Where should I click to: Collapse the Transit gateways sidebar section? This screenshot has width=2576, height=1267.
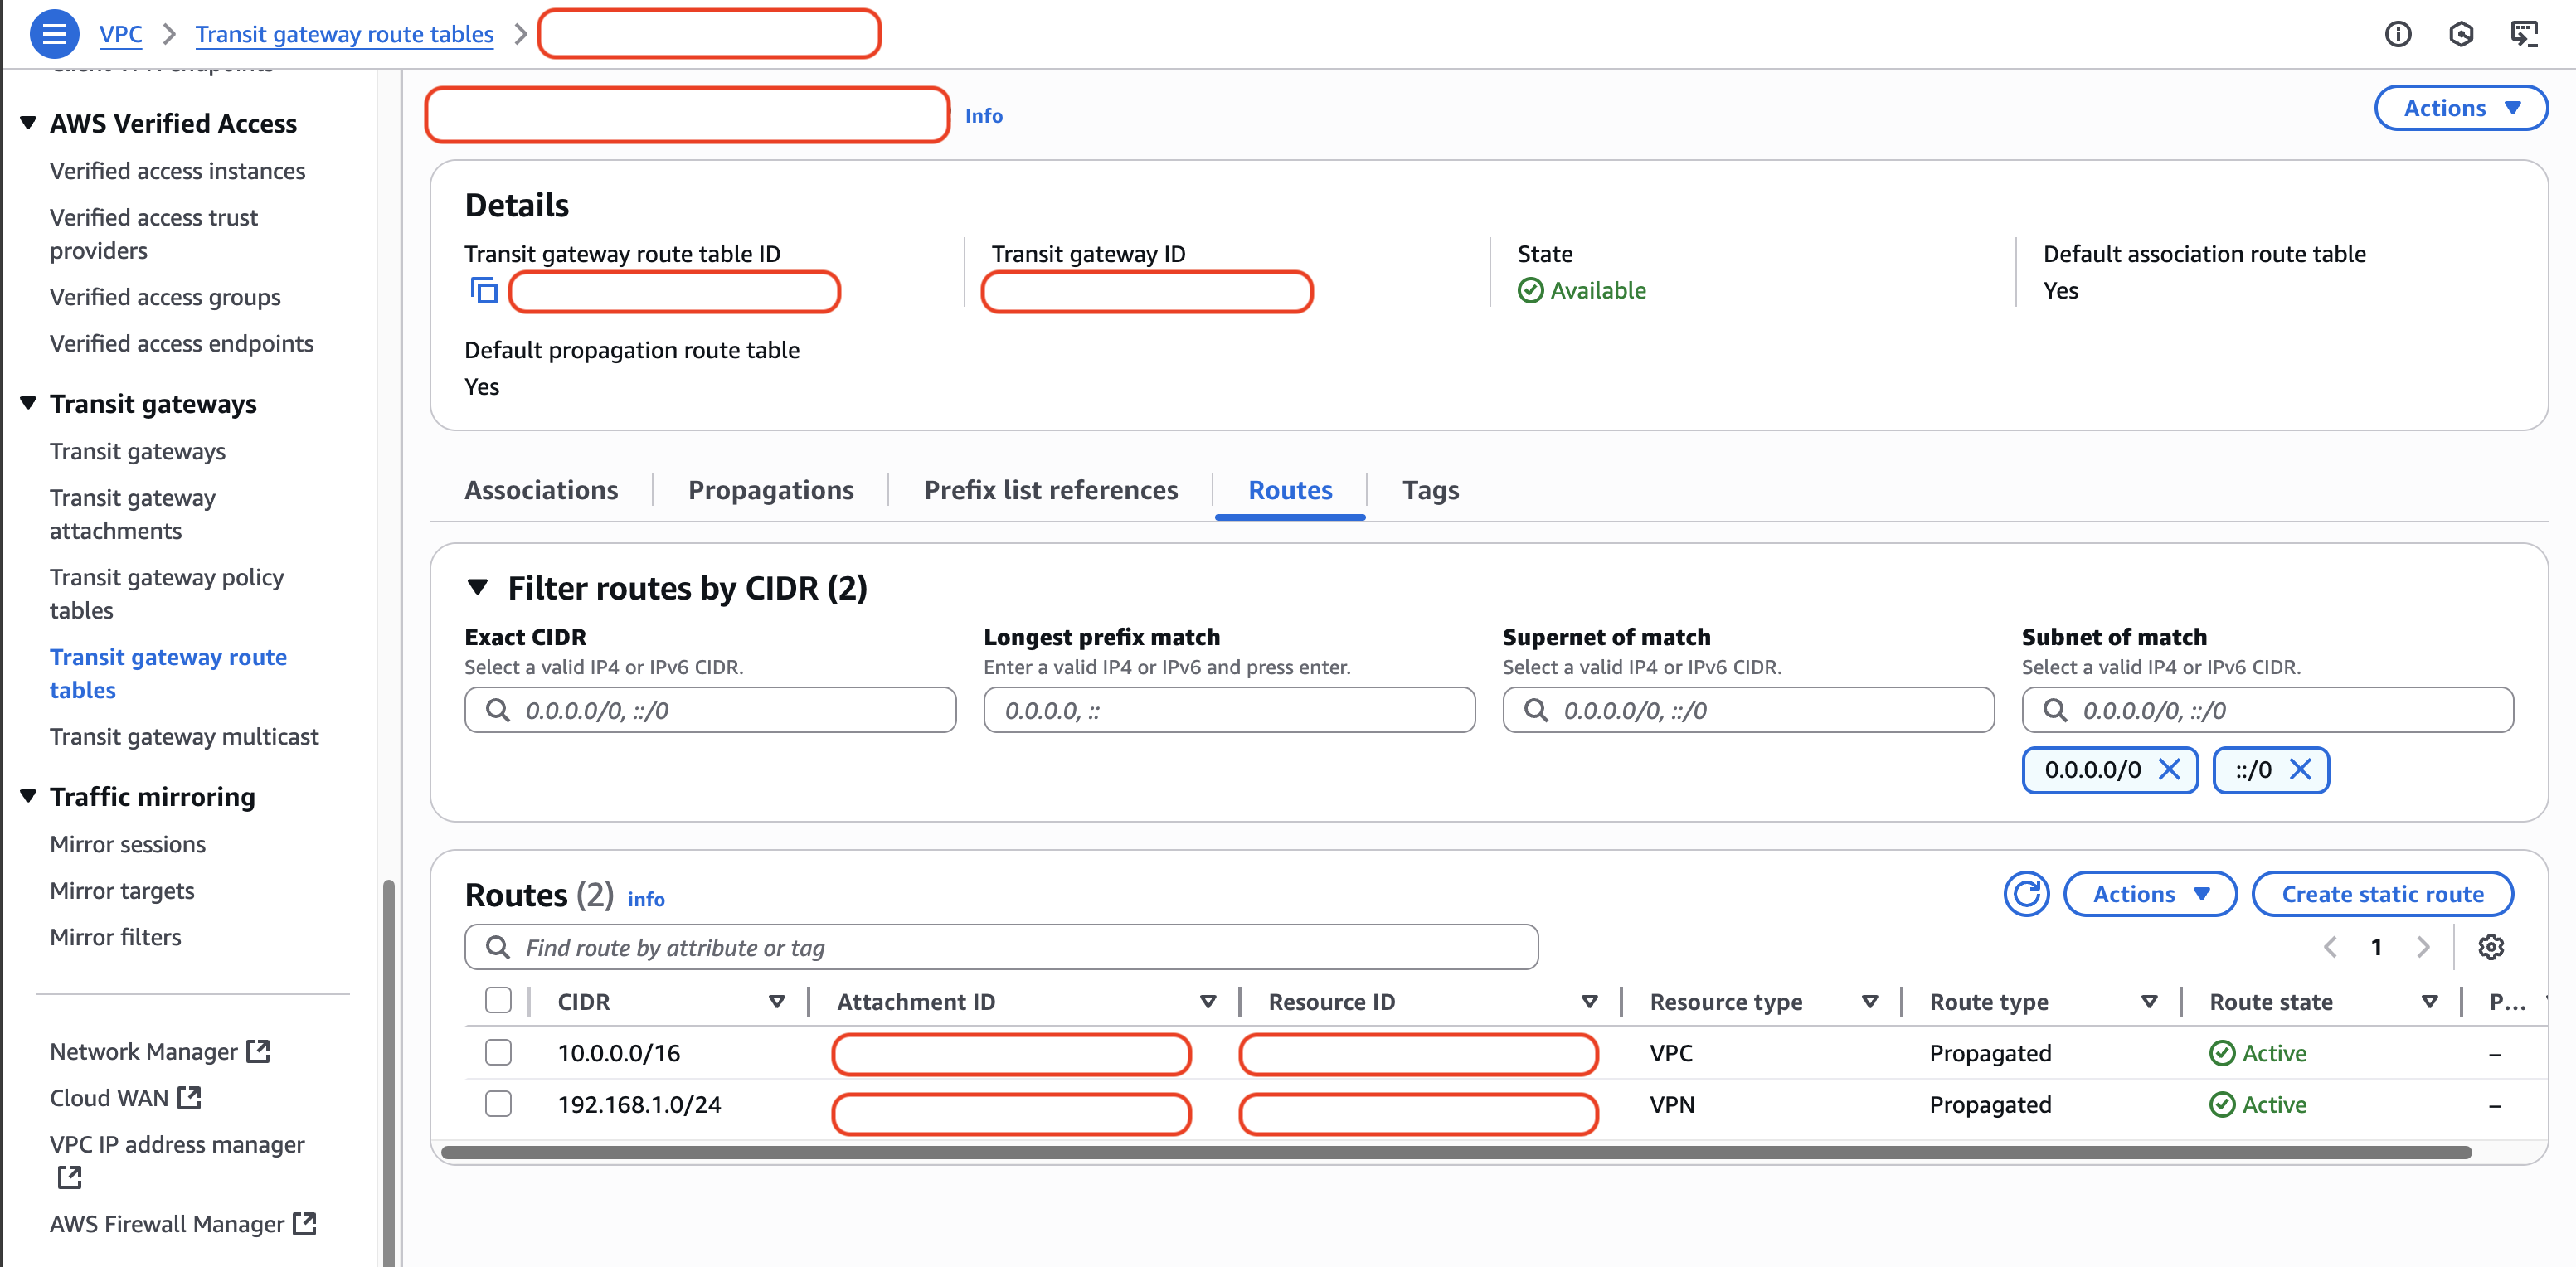tap(29, 403)
